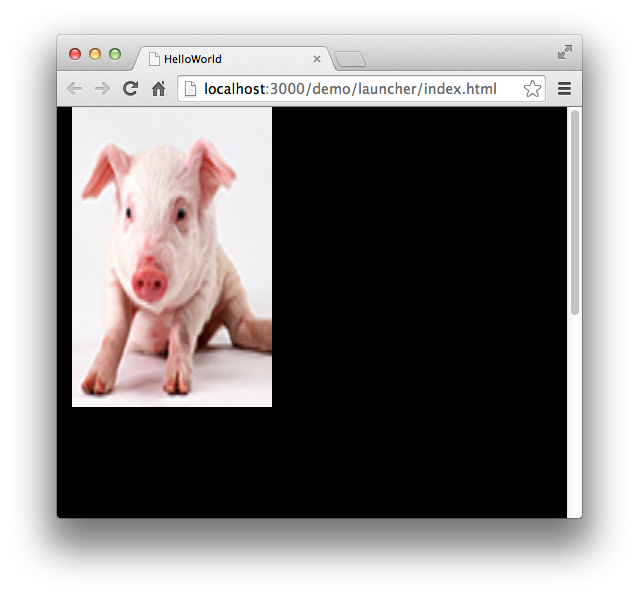Close the HelloWorld tab
The width and height of the screenshot is (639, 597).
[x=317, y=59]
